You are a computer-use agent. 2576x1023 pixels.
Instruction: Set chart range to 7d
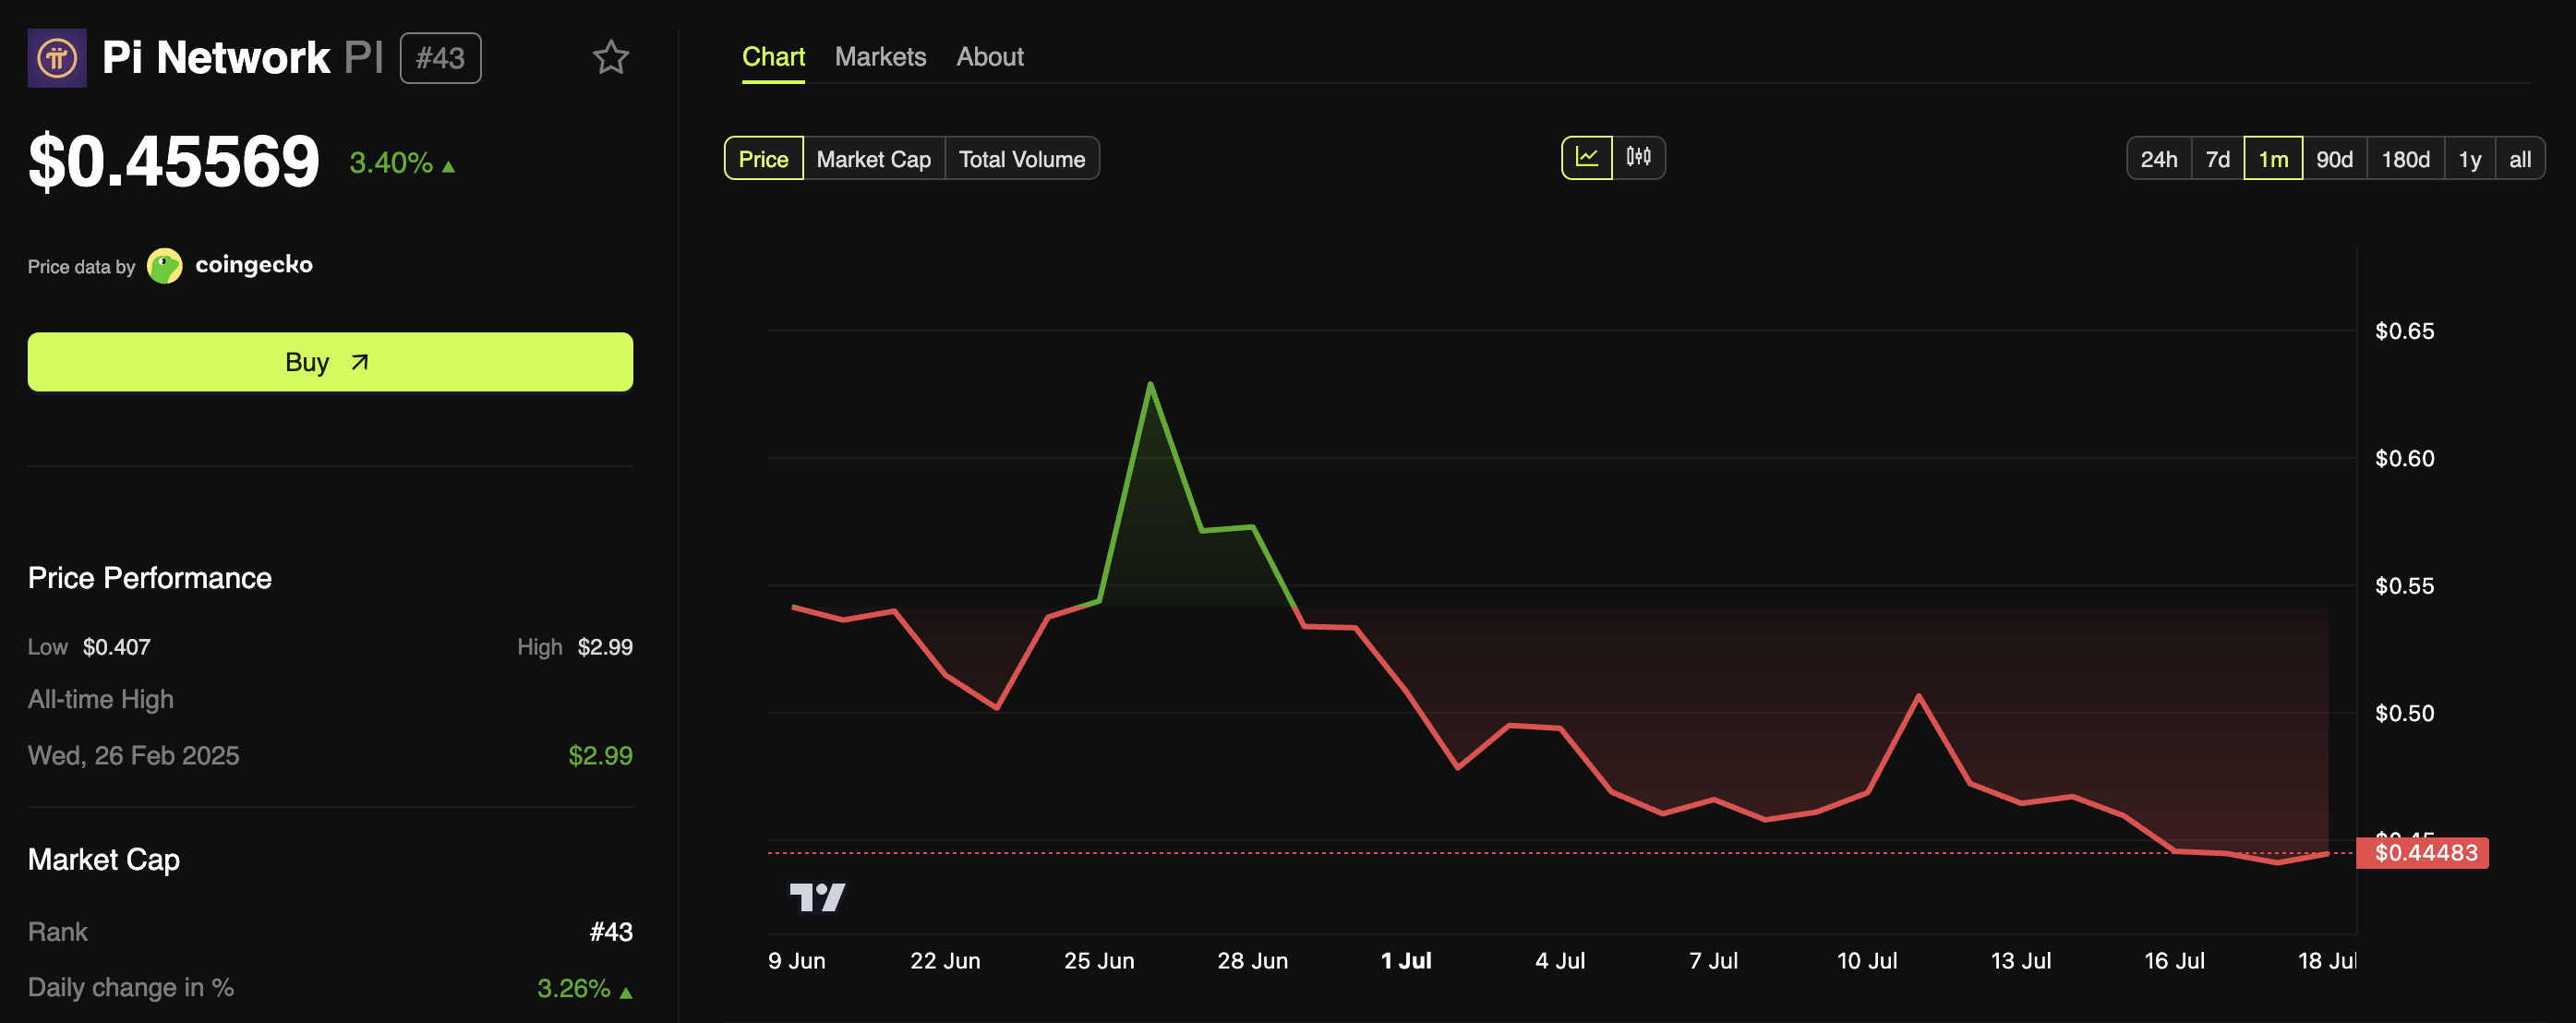tap(2217, 159)
